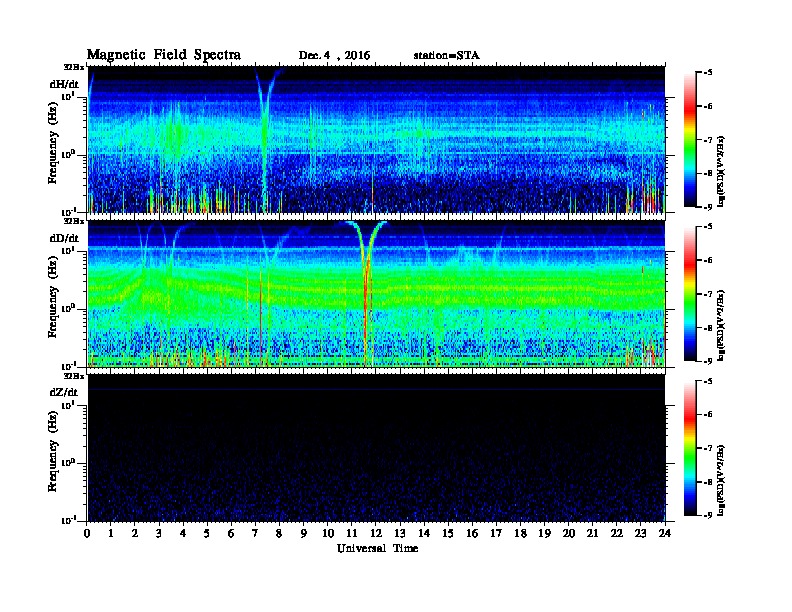Viewport: 792px width, 612px height.
Task: Select the "Dec. 4, 2016" date text
Action: tap(334, 56)
